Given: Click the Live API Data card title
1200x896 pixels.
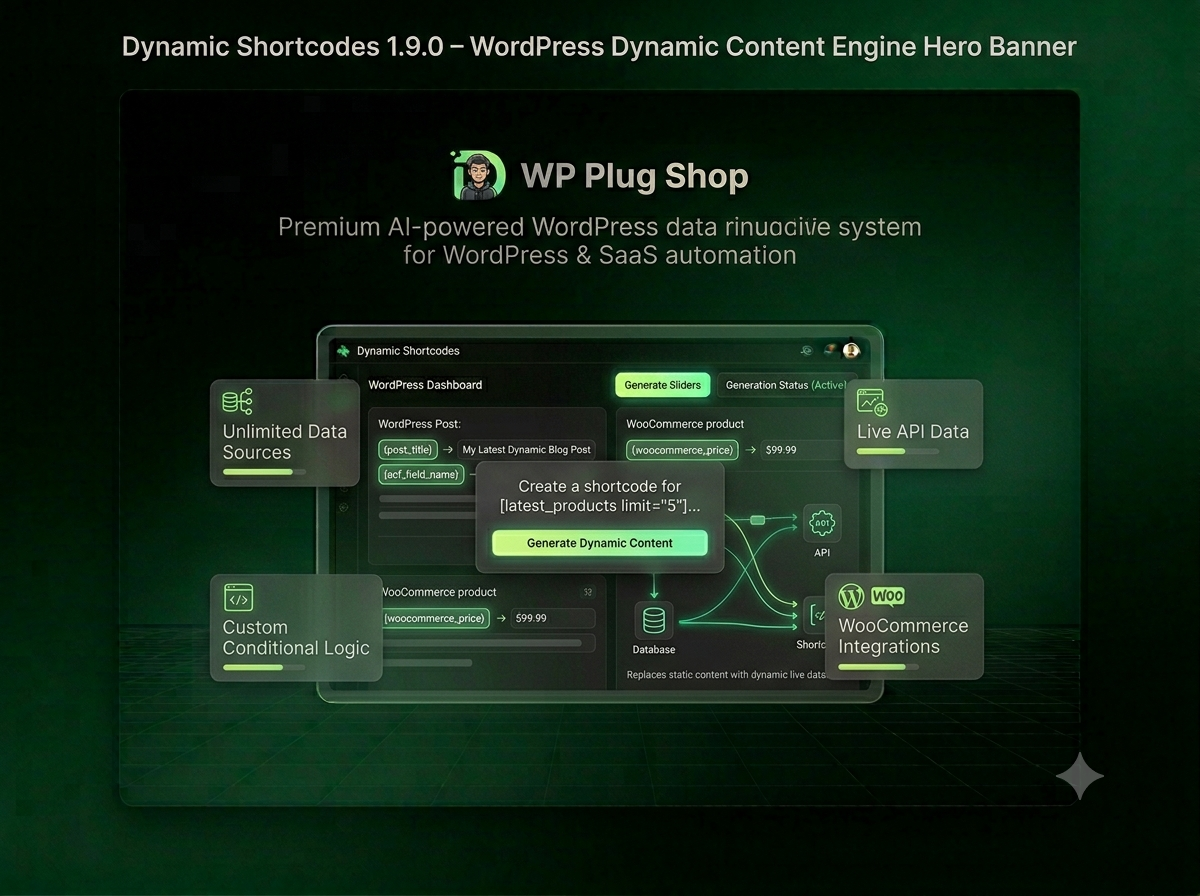Looking at the screenshot, I should 913,432.
